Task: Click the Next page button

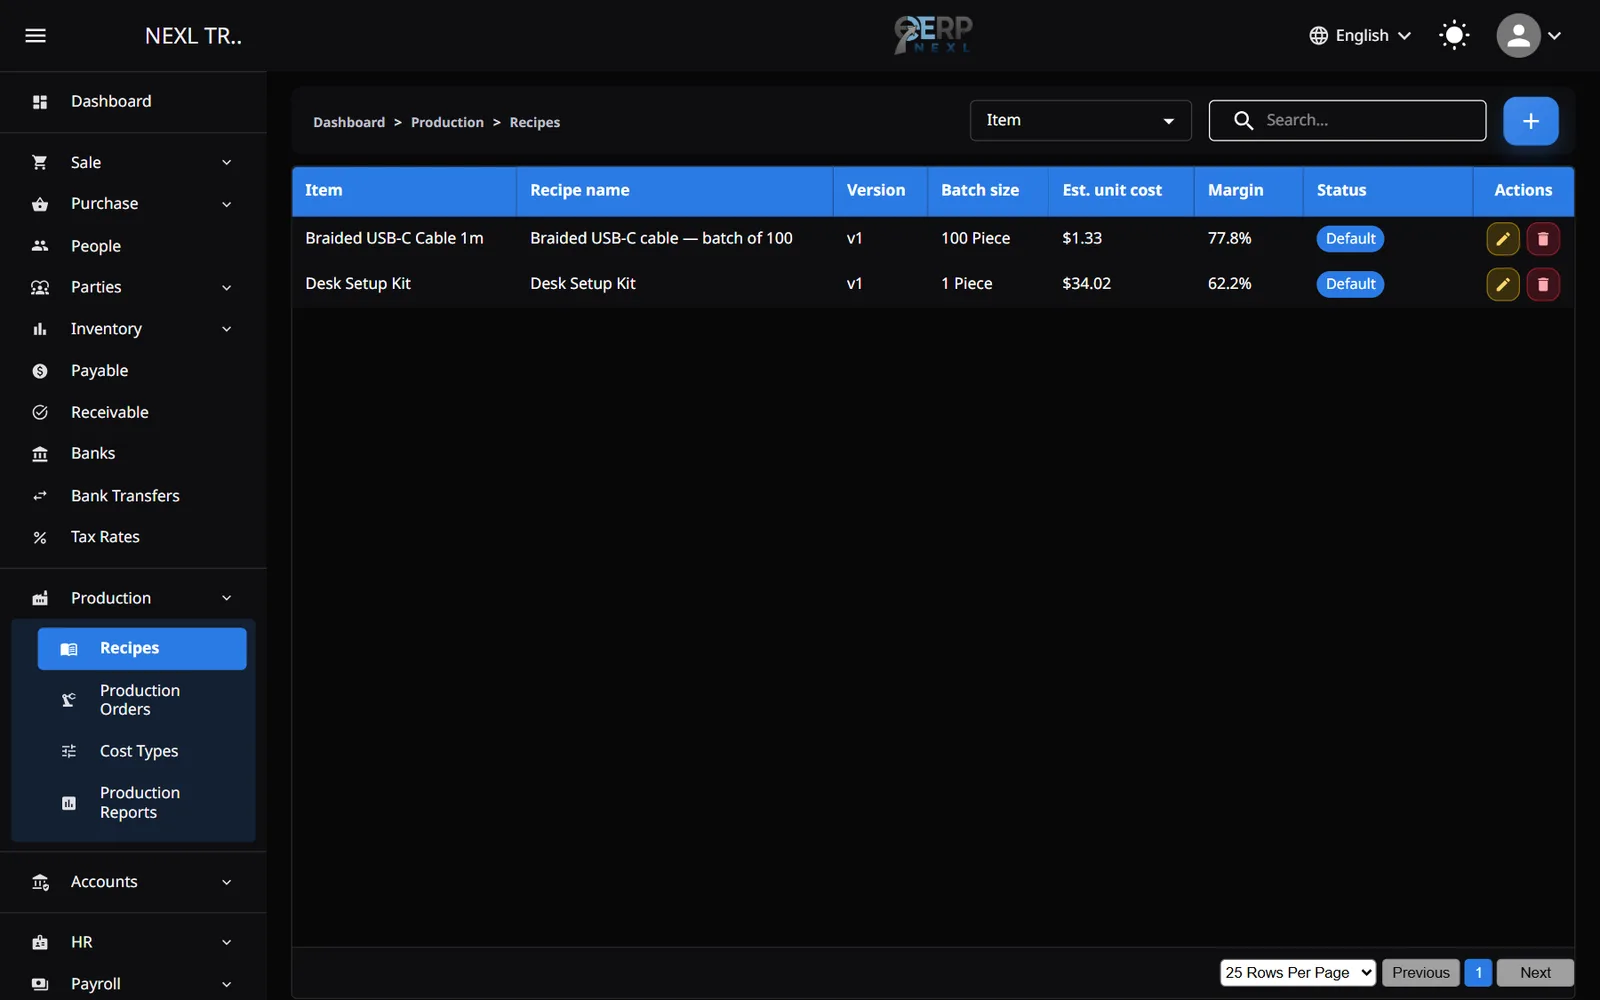Action: pyautogui.click(x=1535, y=972)
